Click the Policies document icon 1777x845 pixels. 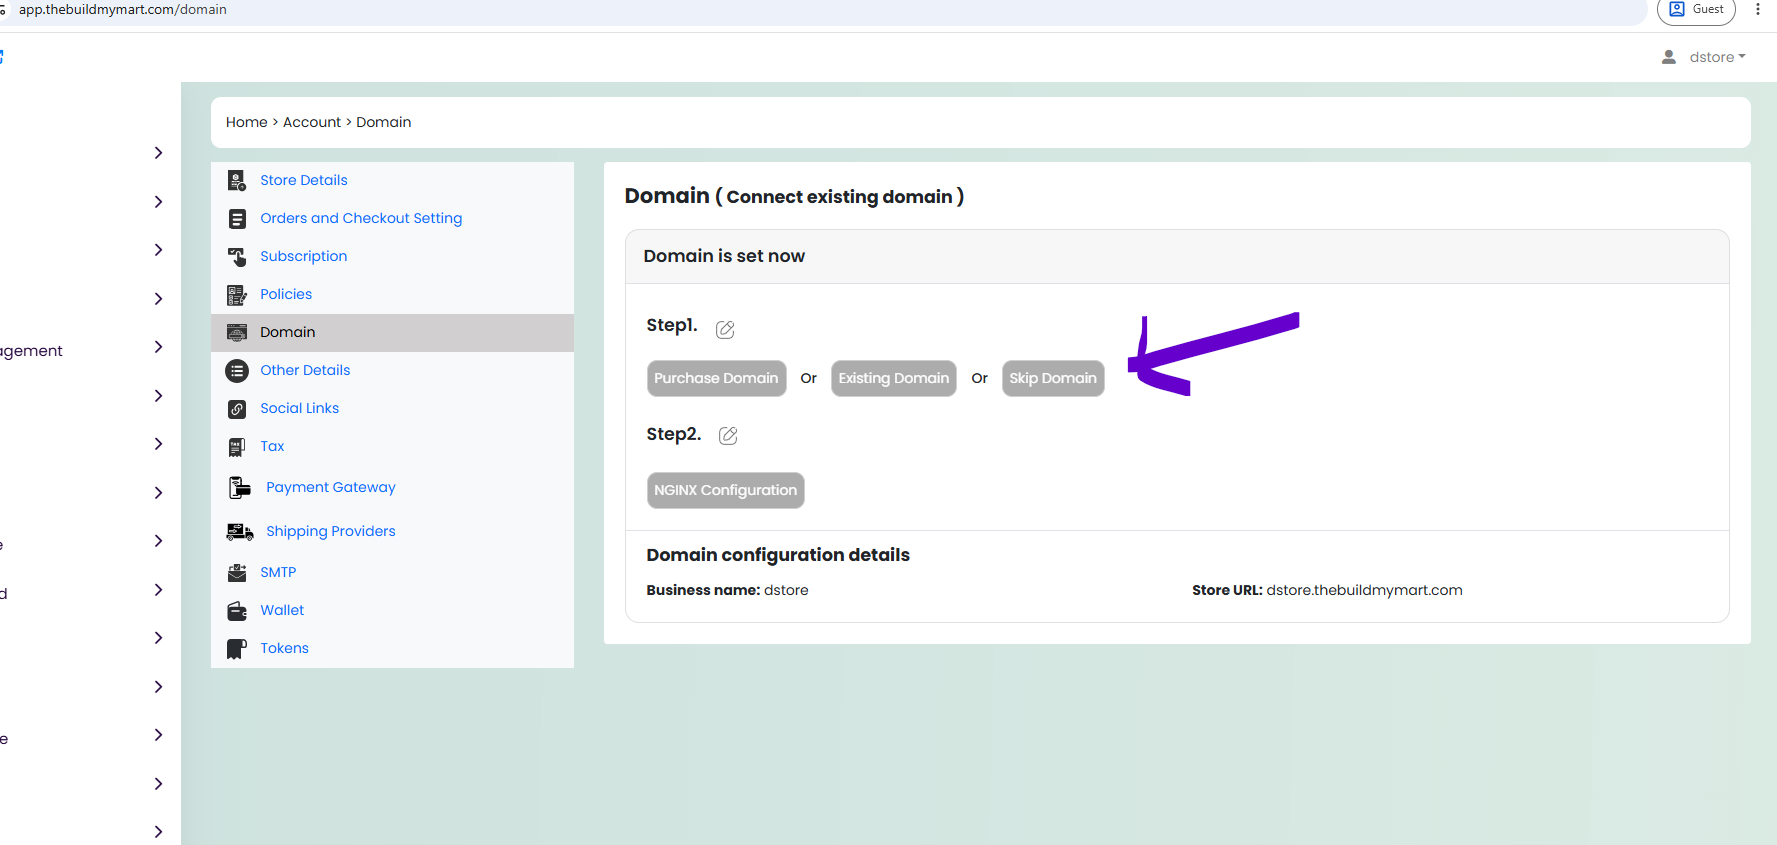click(237, 295)
